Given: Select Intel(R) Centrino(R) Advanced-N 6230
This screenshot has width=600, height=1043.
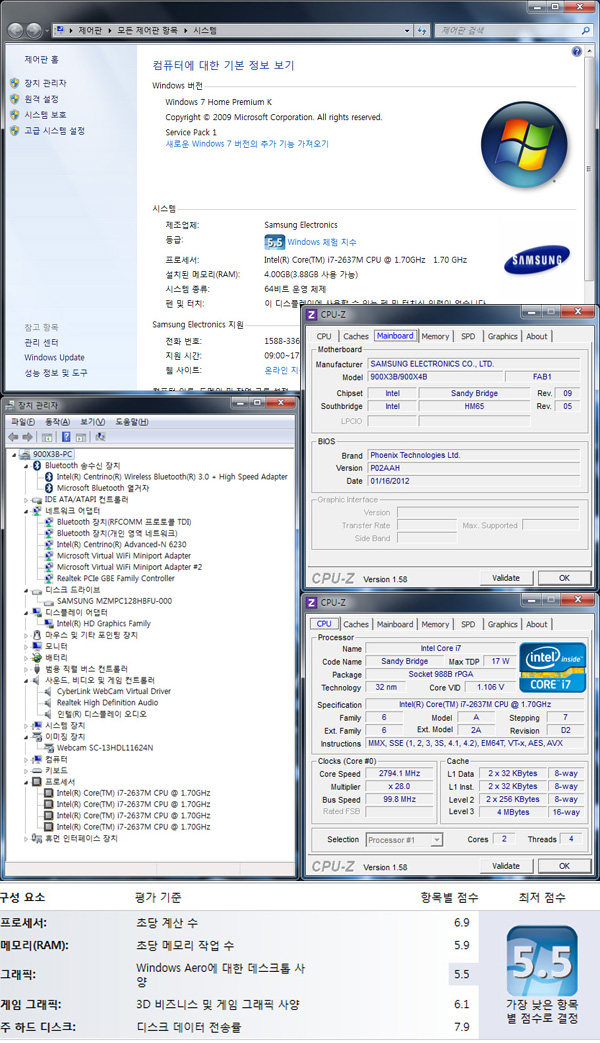Looking at the screenshot, I should tap(122, 545).
